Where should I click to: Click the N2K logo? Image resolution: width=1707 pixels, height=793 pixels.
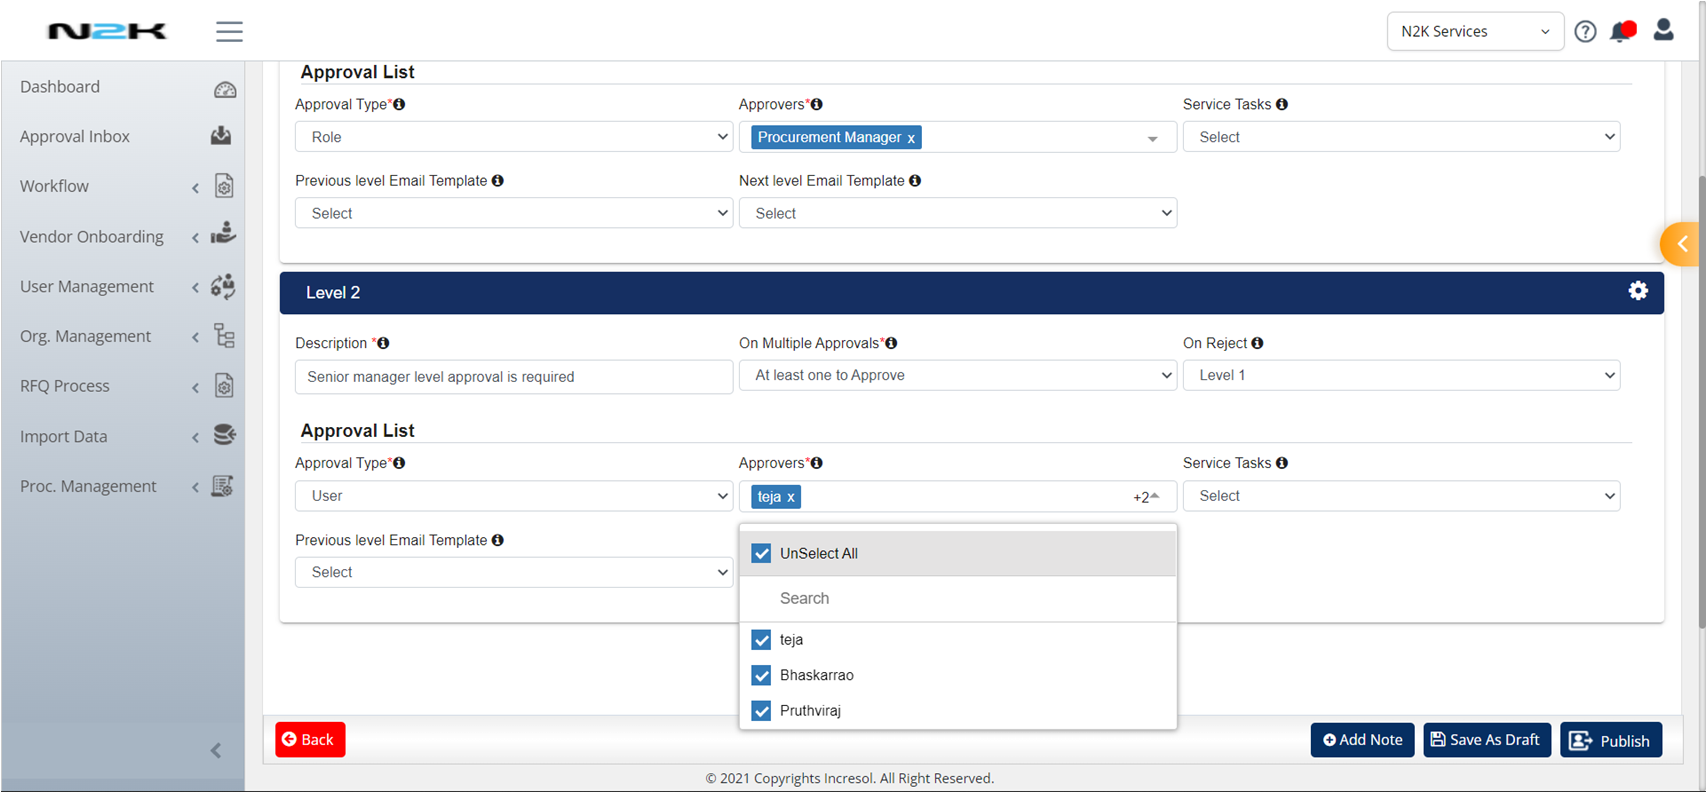tap(107, 32)
